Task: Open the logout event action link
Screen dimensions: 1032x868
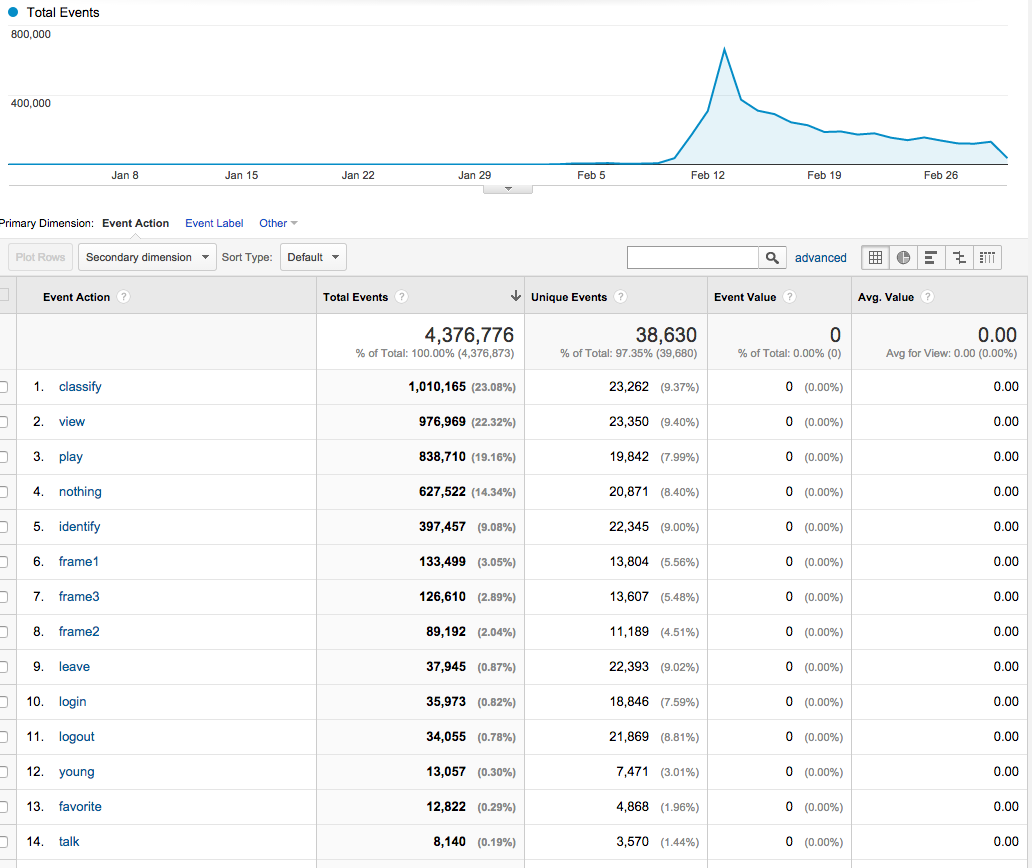Action: point(76,736)
